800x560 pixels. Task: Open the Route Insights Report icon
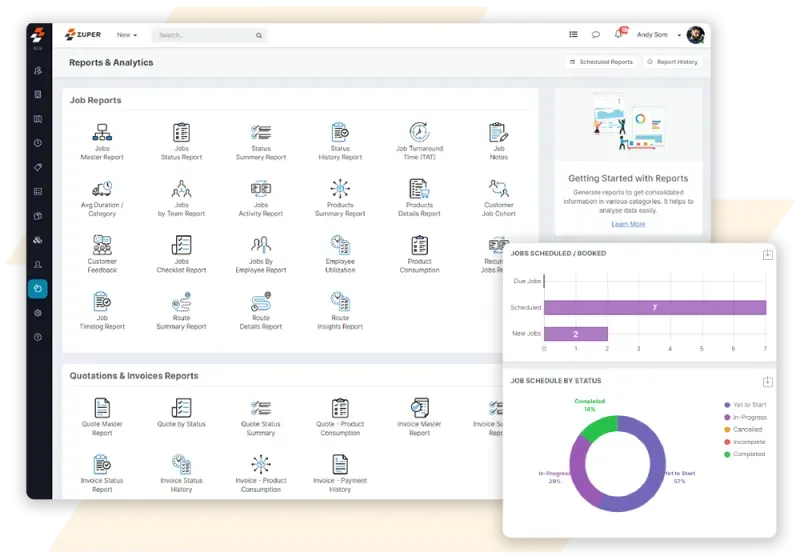[x=340, y=302]
